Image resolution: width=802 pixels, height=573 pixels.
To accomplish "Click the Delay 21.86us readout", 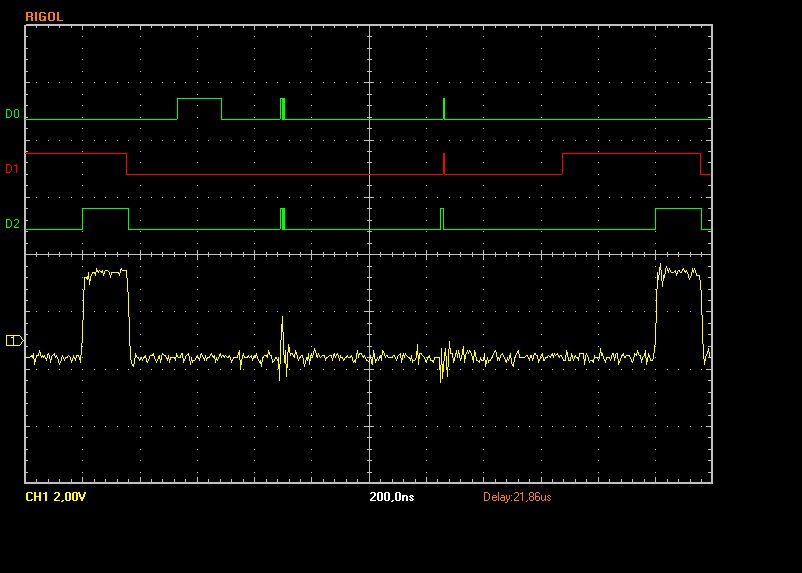I will (517, 496).
